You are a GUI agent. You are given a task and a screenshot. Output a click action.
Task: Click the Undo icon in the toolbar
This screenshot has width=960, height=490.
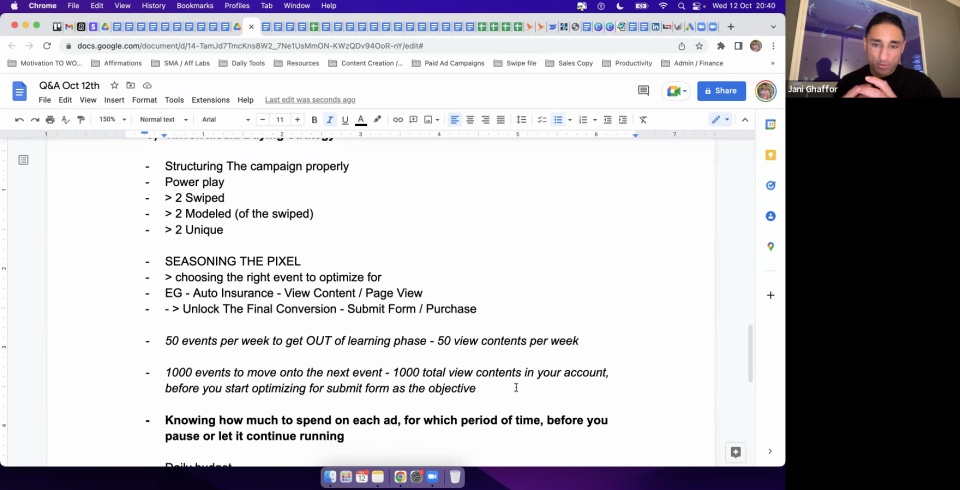pyautogui.click(x=20, y=119)
